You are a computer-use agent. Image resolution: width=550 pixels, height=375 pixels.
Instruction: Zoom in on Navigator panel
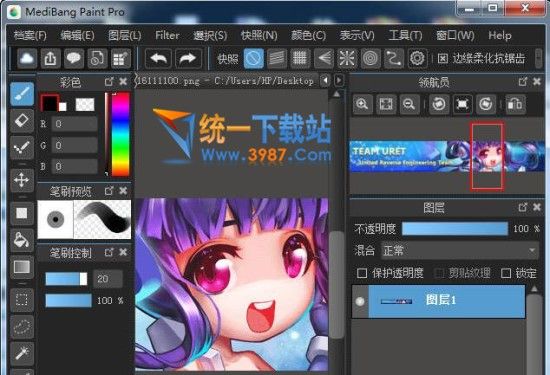click(x=362, y=104)
